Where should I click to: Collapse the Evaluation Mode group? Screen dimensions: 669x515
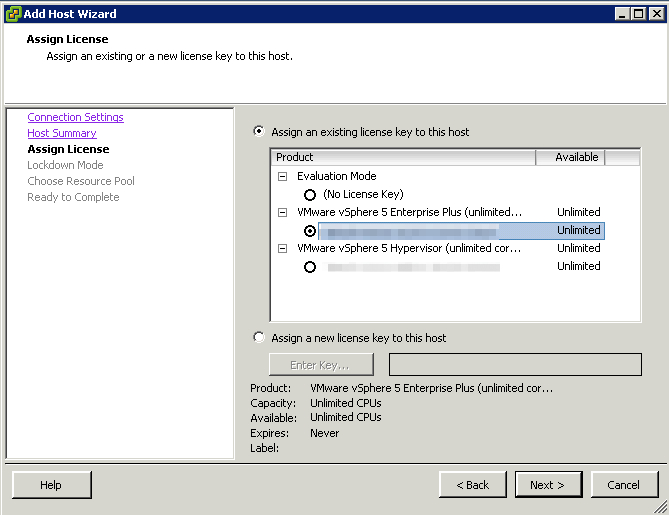pyautogui.click(x=282, y=176)
